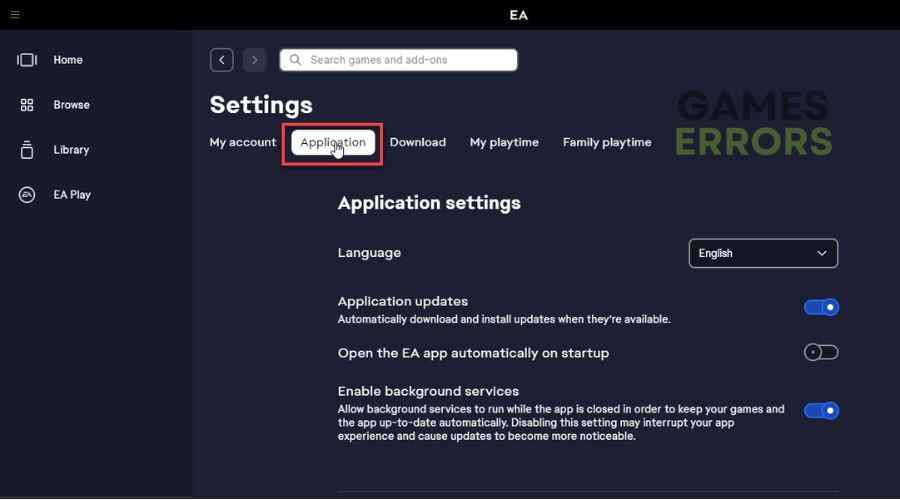The image size is (900, 500).
Task: Open the Download settings tab
Action: click(418, 142)
